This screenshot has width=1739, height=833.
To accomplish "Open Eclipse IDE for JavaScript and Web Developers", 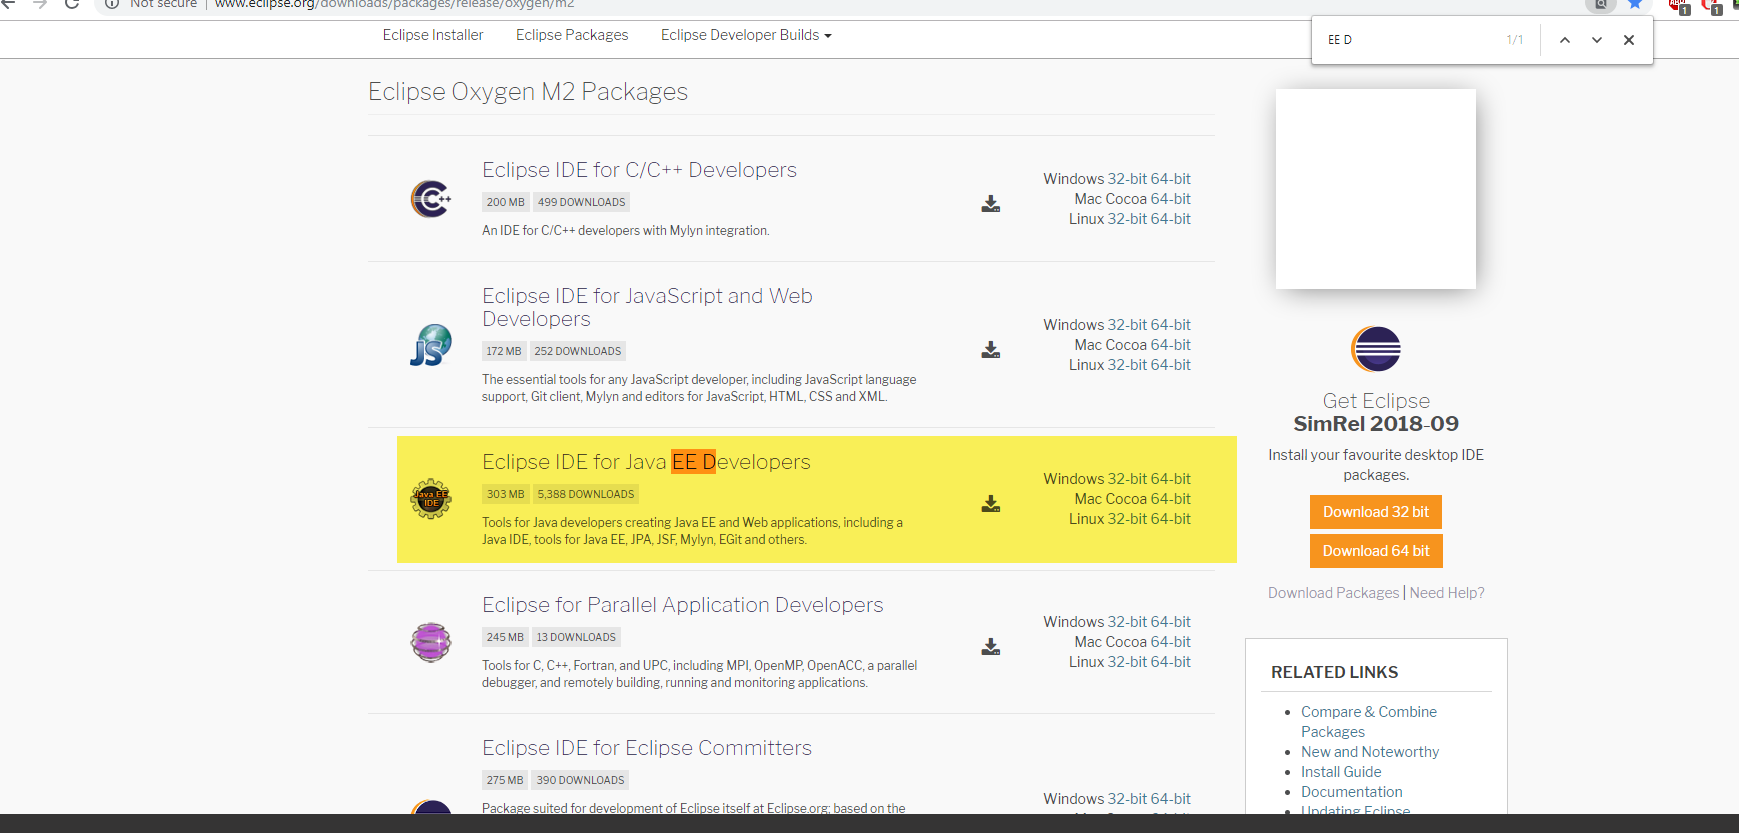I will [x=647, y=307].
